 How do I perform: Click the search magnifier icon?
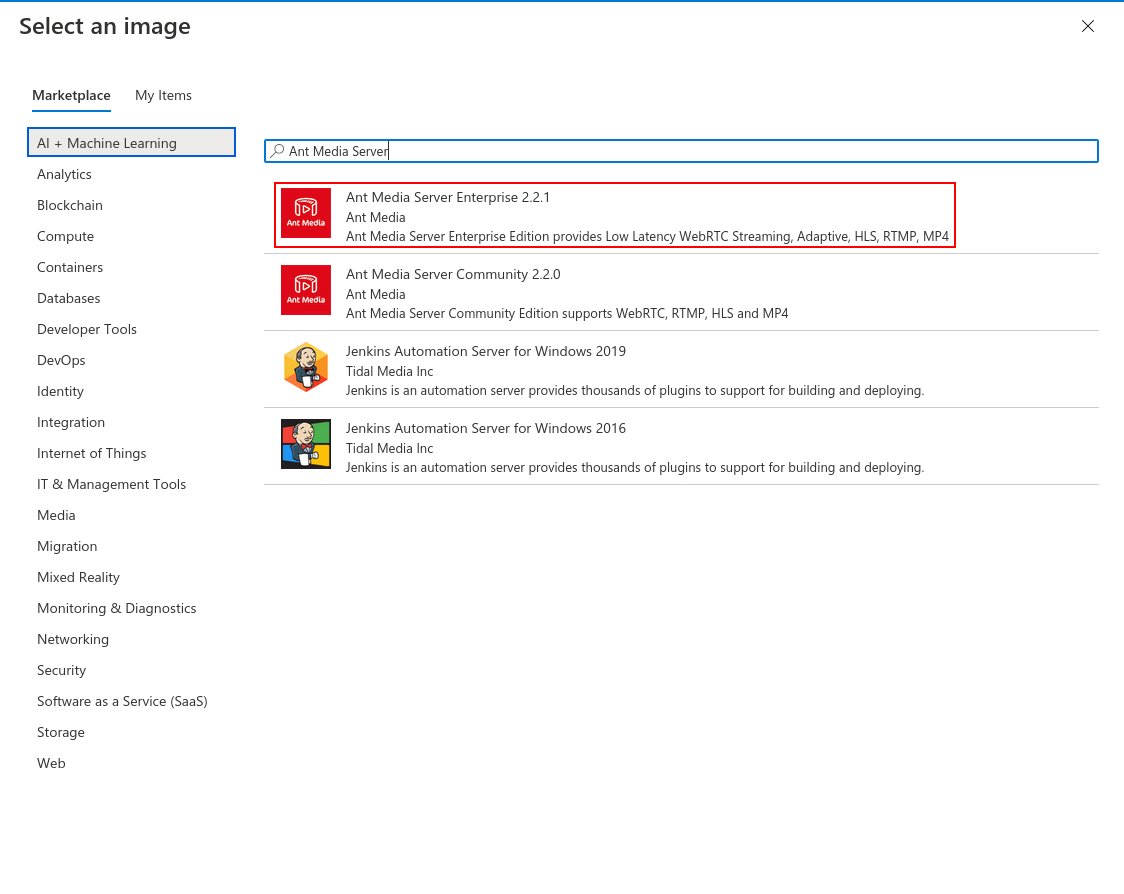click(x=277, y=151)
